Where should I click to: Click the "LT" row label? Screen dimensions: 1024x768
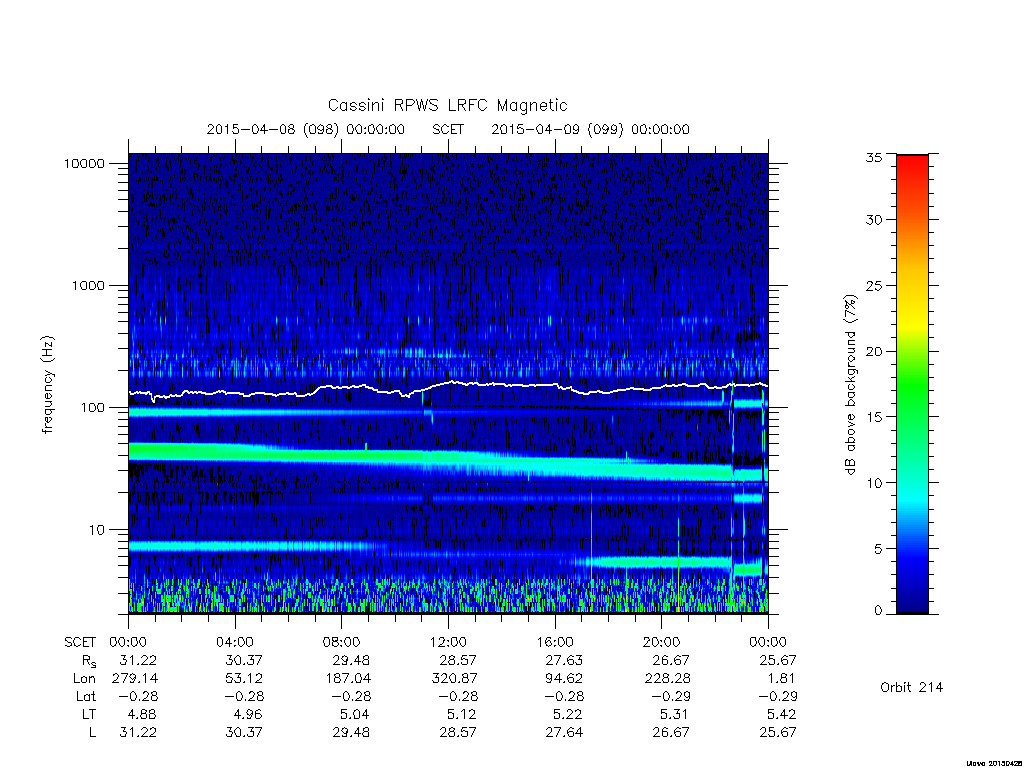(89, 714)
